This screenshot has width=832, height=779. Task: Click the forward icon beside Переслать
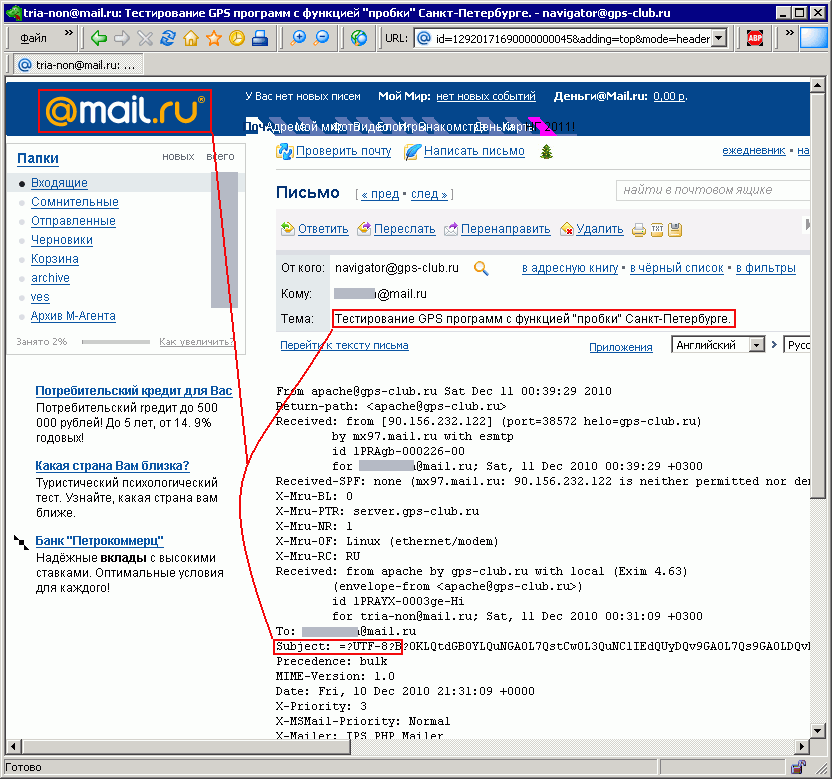[x=364, y=229]
